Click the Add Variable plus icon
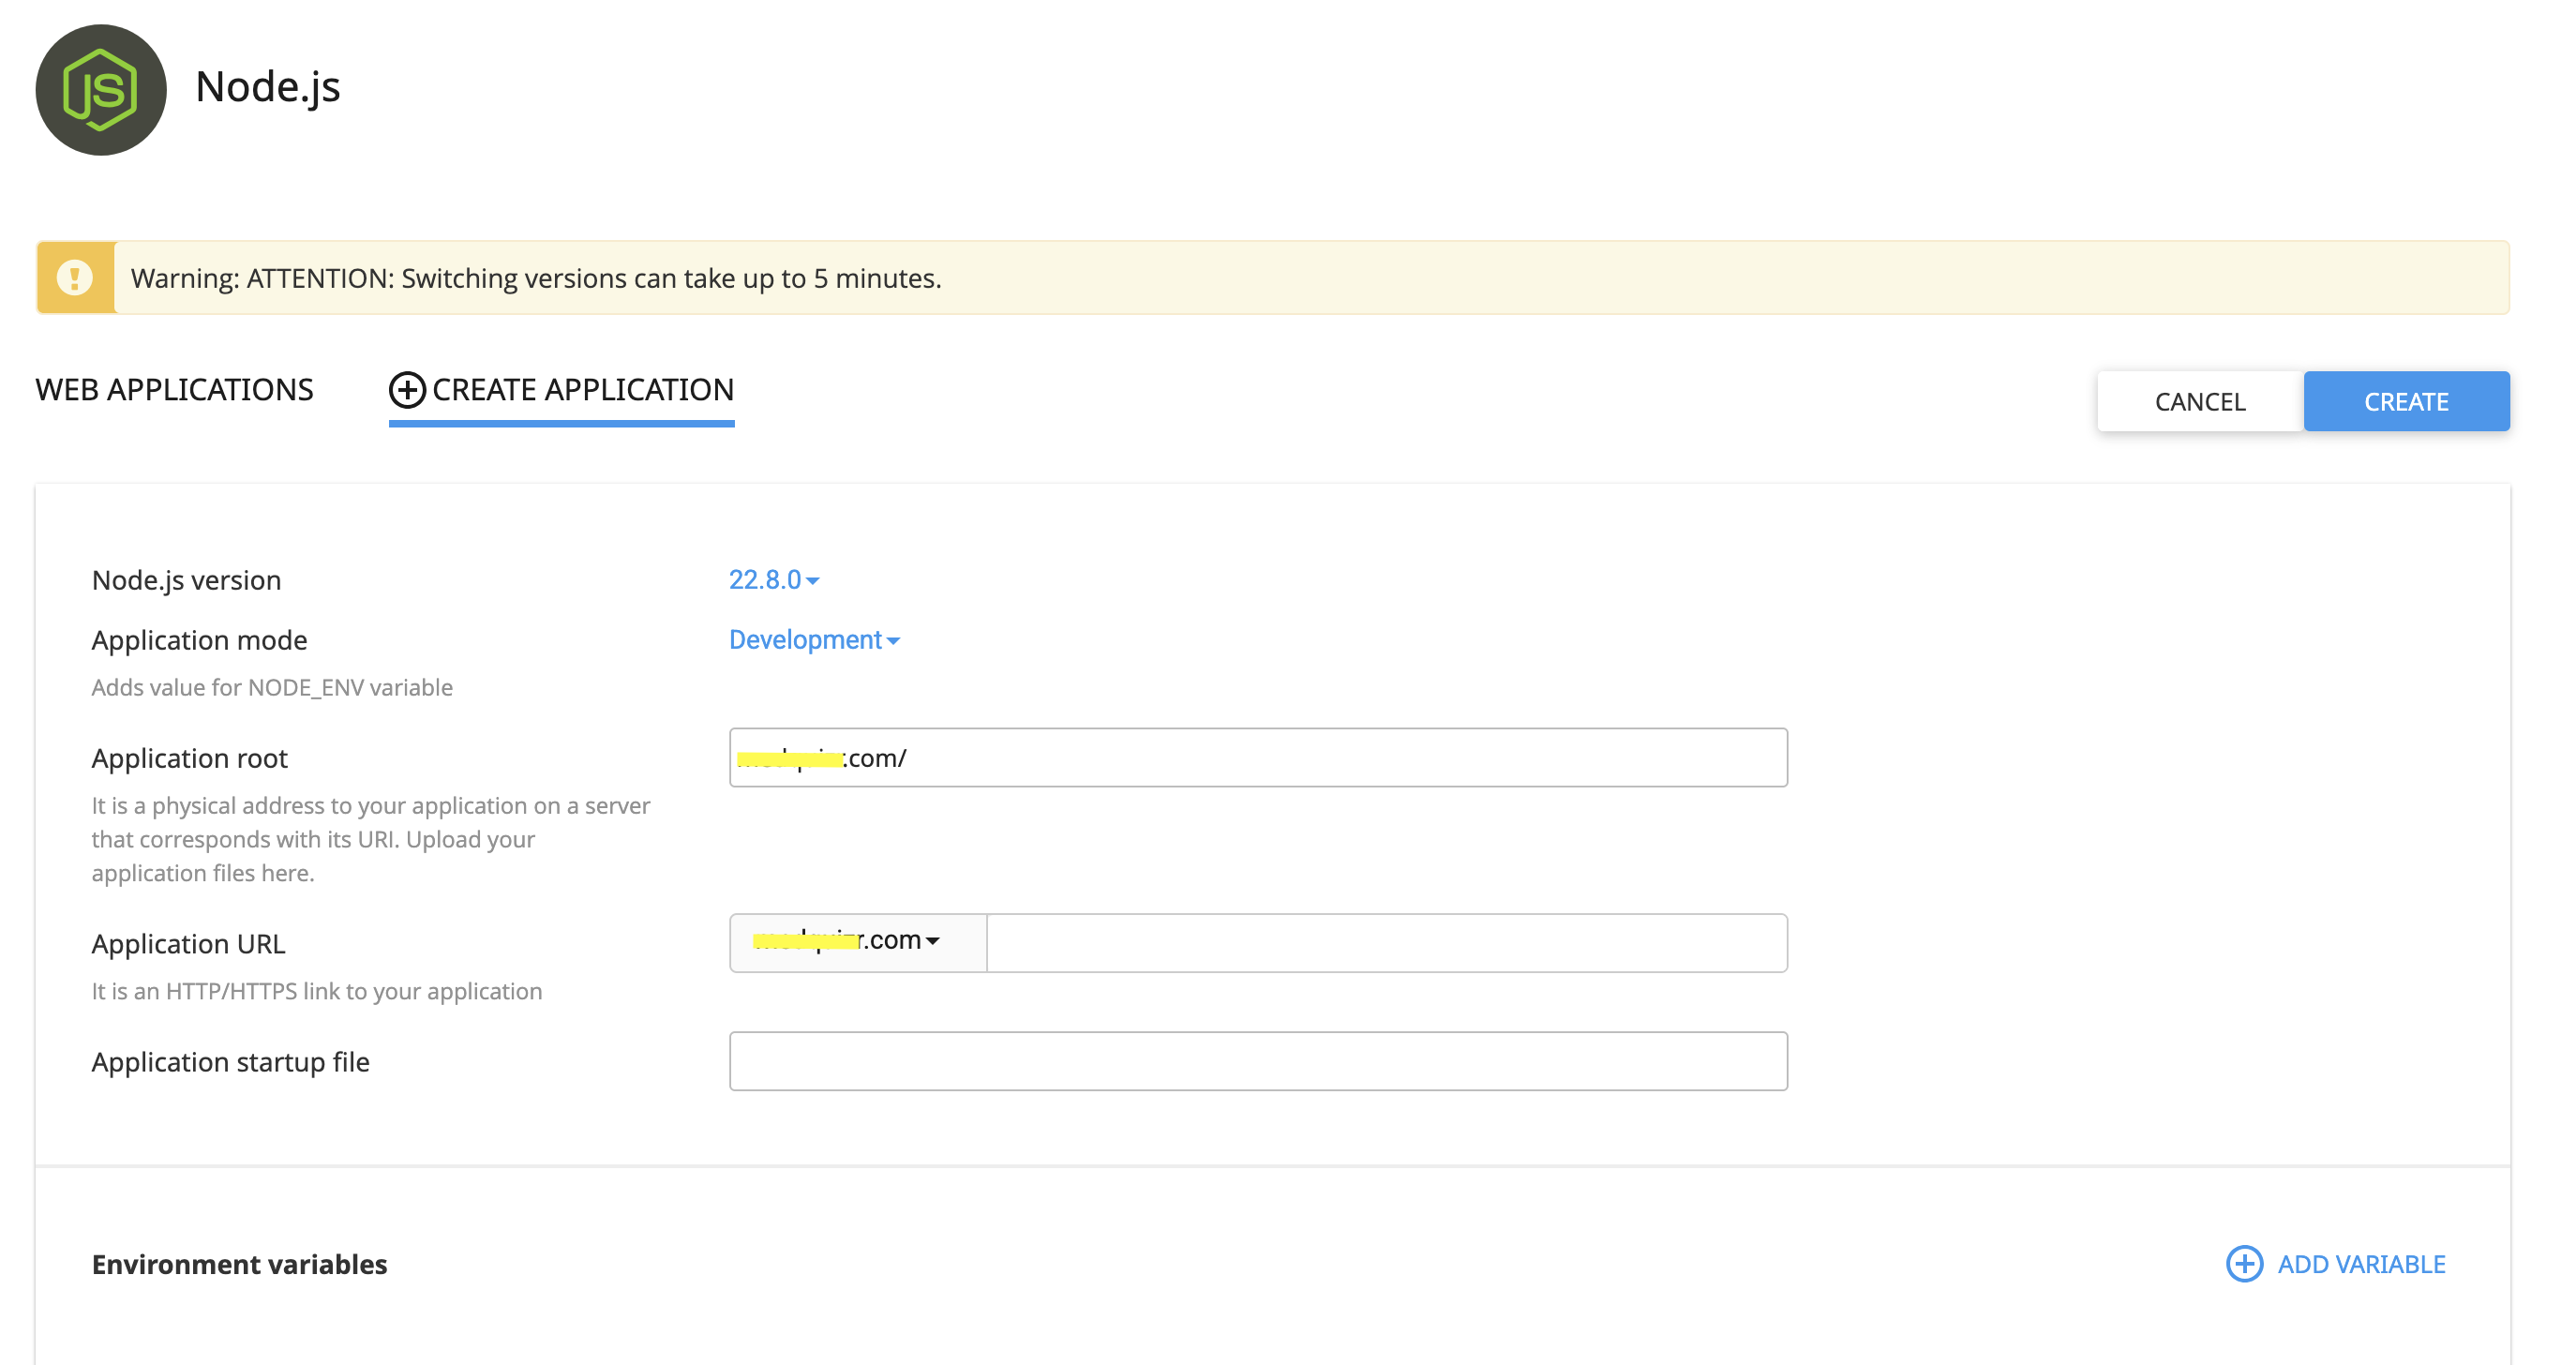Image resolution: width=2576 pixels, height=1365 pixels. click(x=2244, y=1263)
